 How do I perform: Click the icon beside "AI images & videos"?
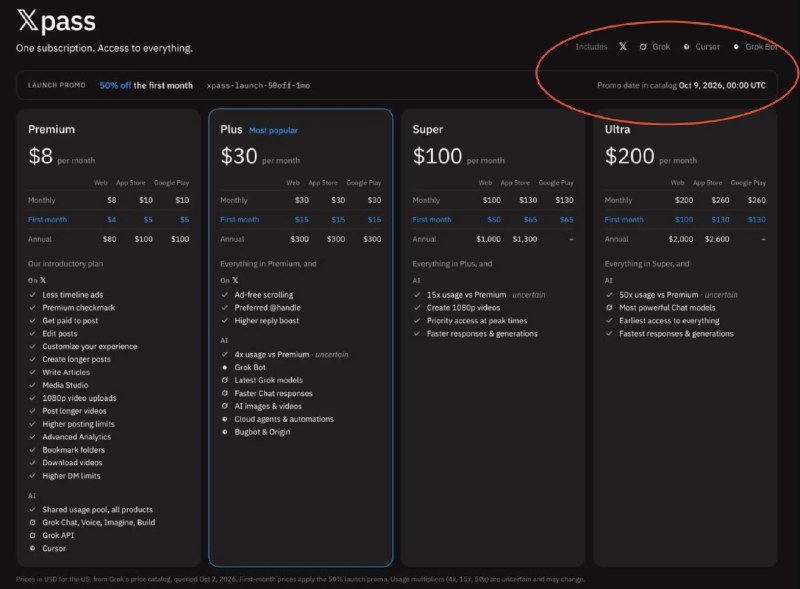(x=224, y=406)
